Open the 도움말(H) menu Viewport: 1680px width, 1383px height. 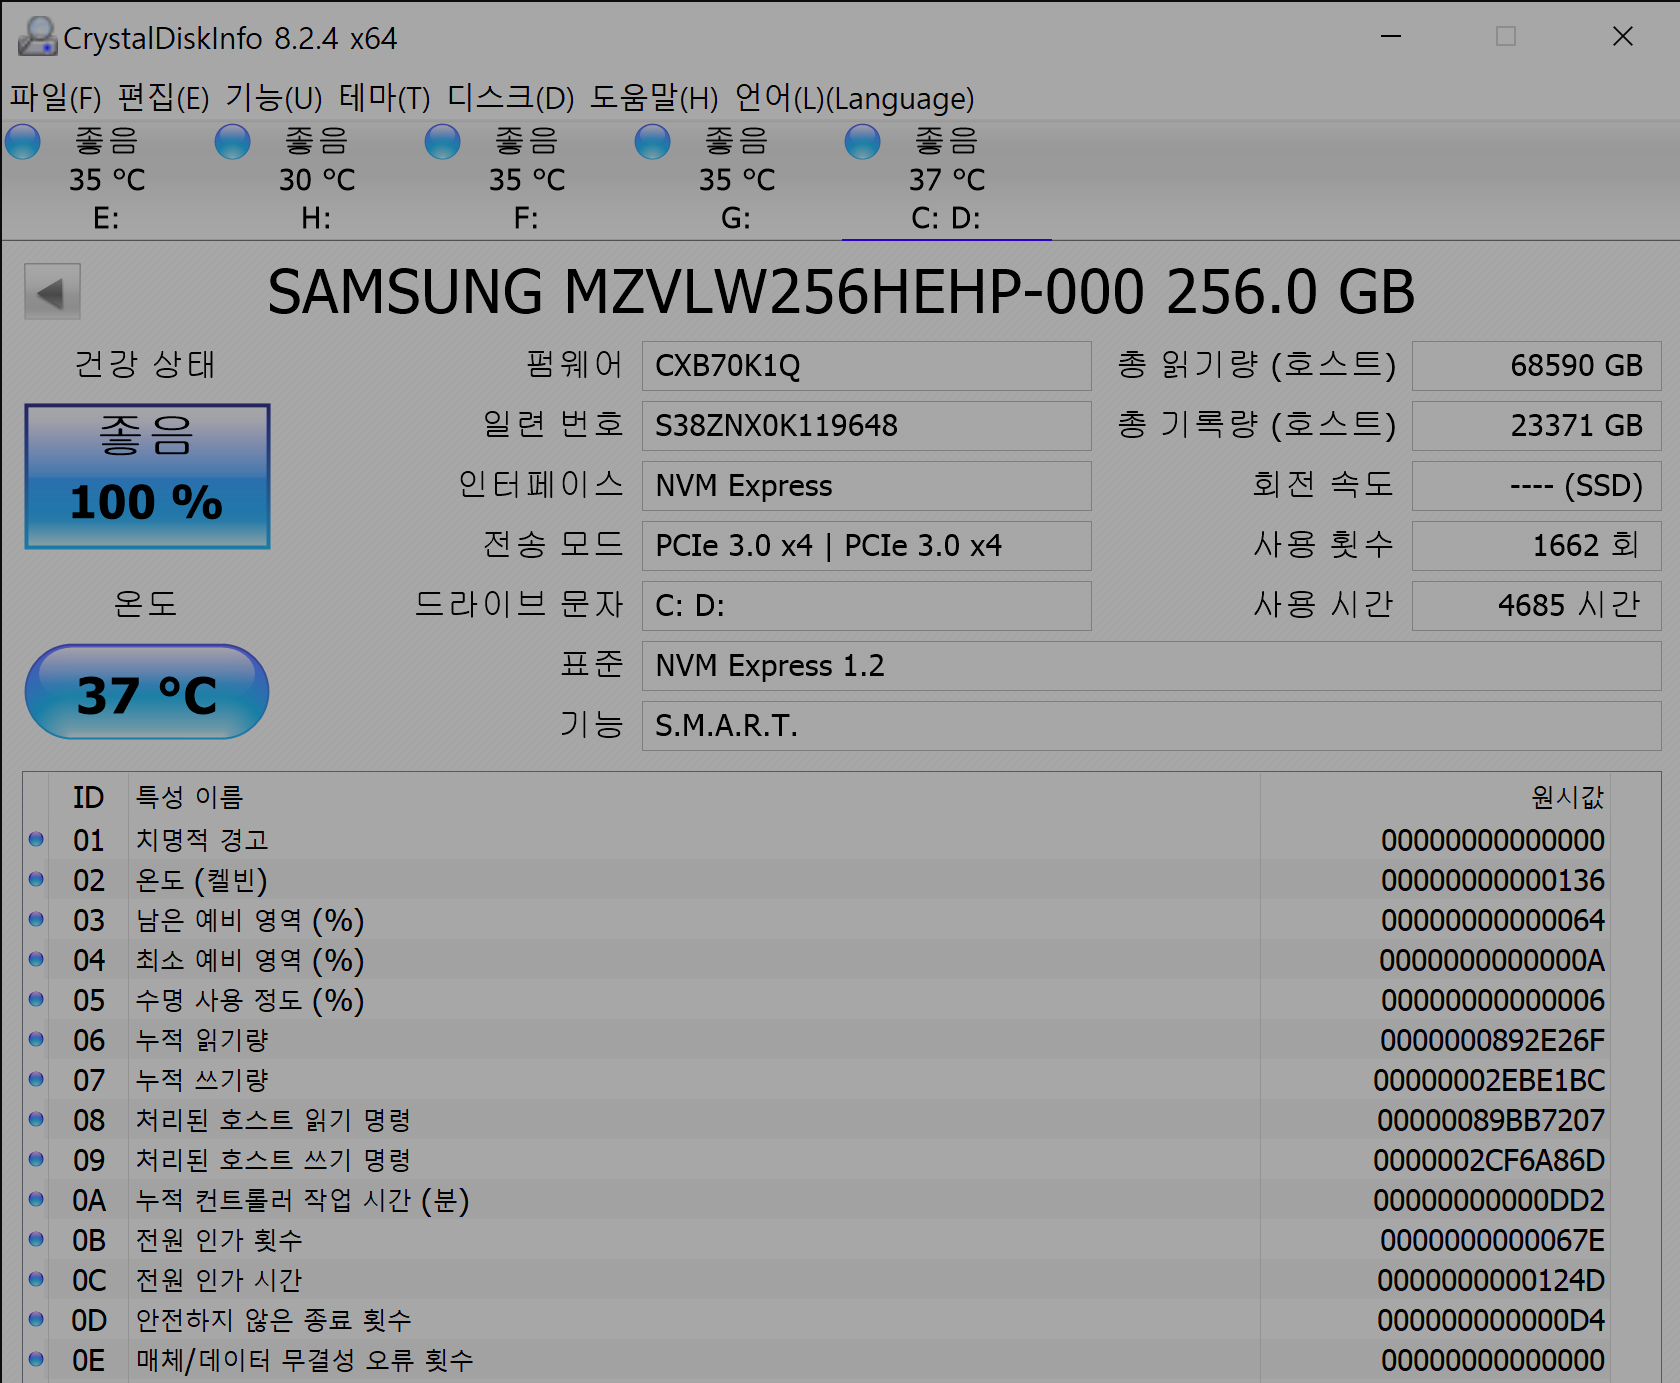coord(654,98)
